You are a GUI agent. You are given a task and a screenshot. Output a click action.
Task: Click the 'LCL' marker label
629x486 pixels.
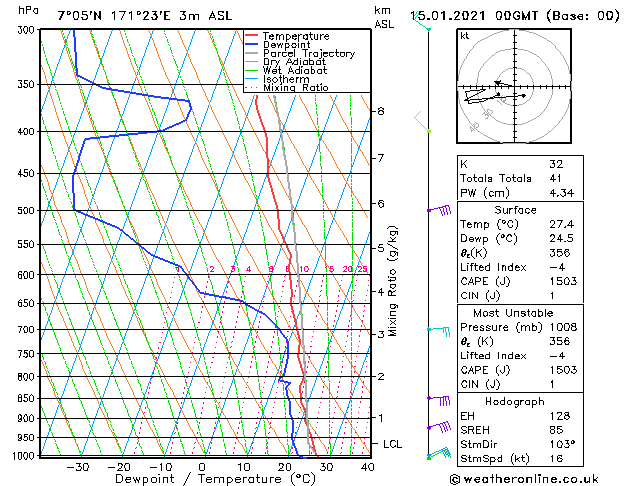(392, 444)
